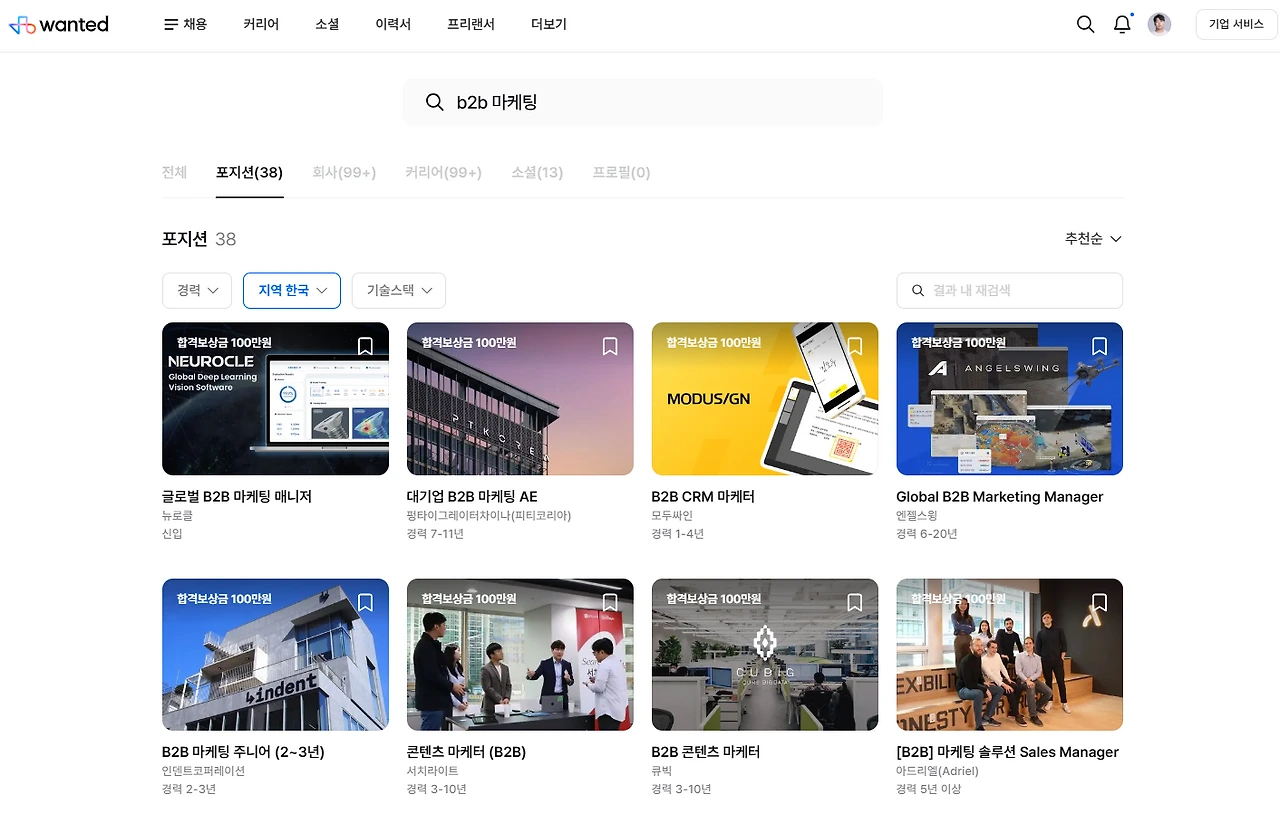Bookmark the Global B2B Marketing Manager position
Image resolution: width=1280 pixels, height=814 pixels.
1099,346
